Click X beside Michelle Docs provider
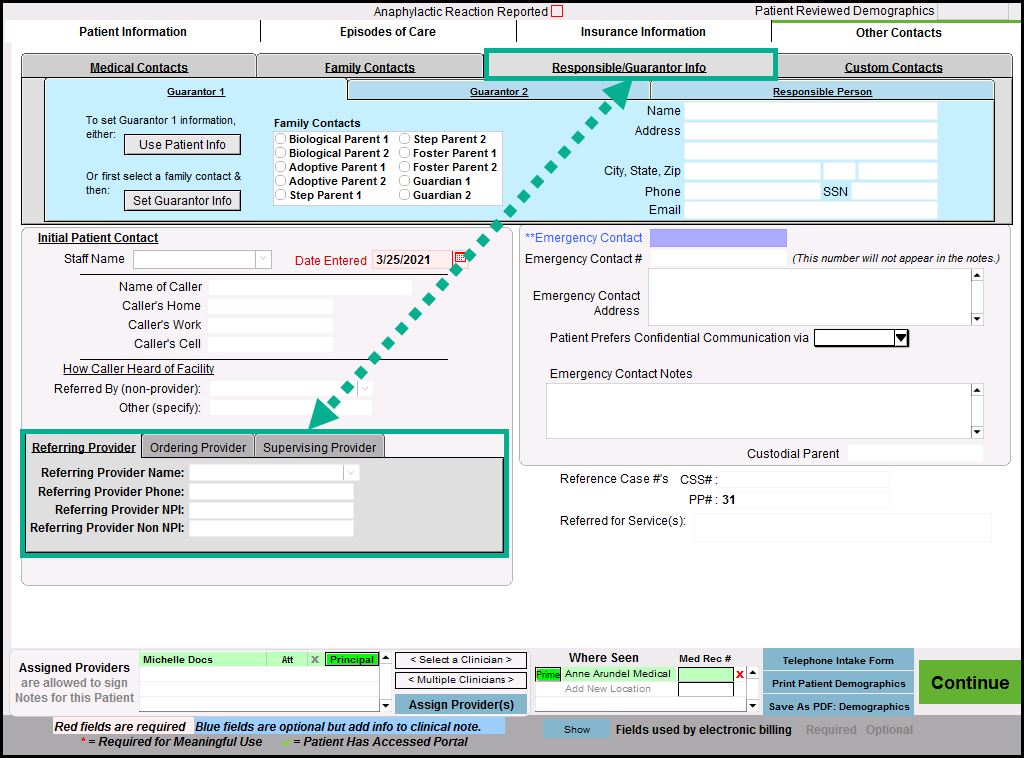Image resolution: width=1024 pixels, height=758 pixels. (x=314, y=660)
